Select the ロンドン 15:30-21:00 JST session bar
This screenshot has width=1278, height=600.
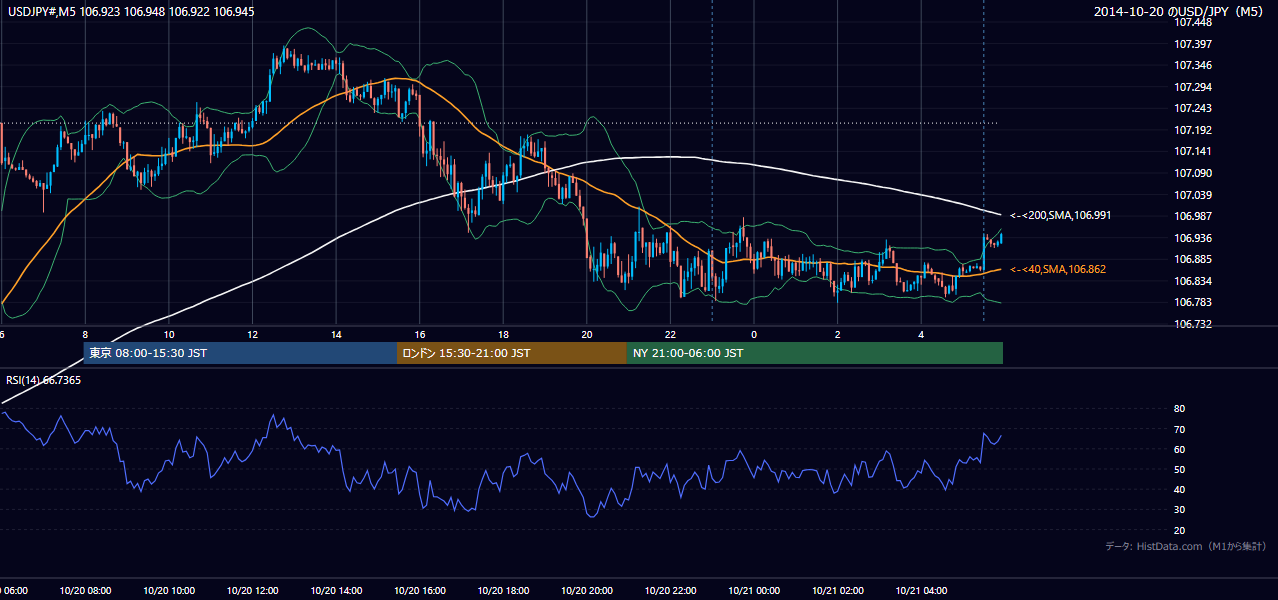click(512, 353)
